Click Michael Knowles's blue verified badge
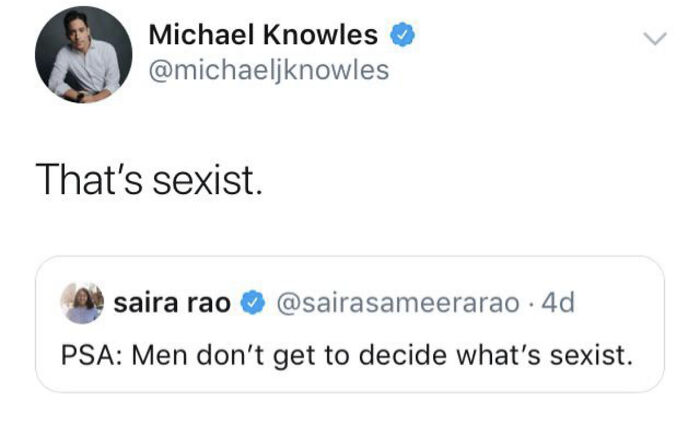The height and width of the screenshot is (425, 700). pos(401,36)
